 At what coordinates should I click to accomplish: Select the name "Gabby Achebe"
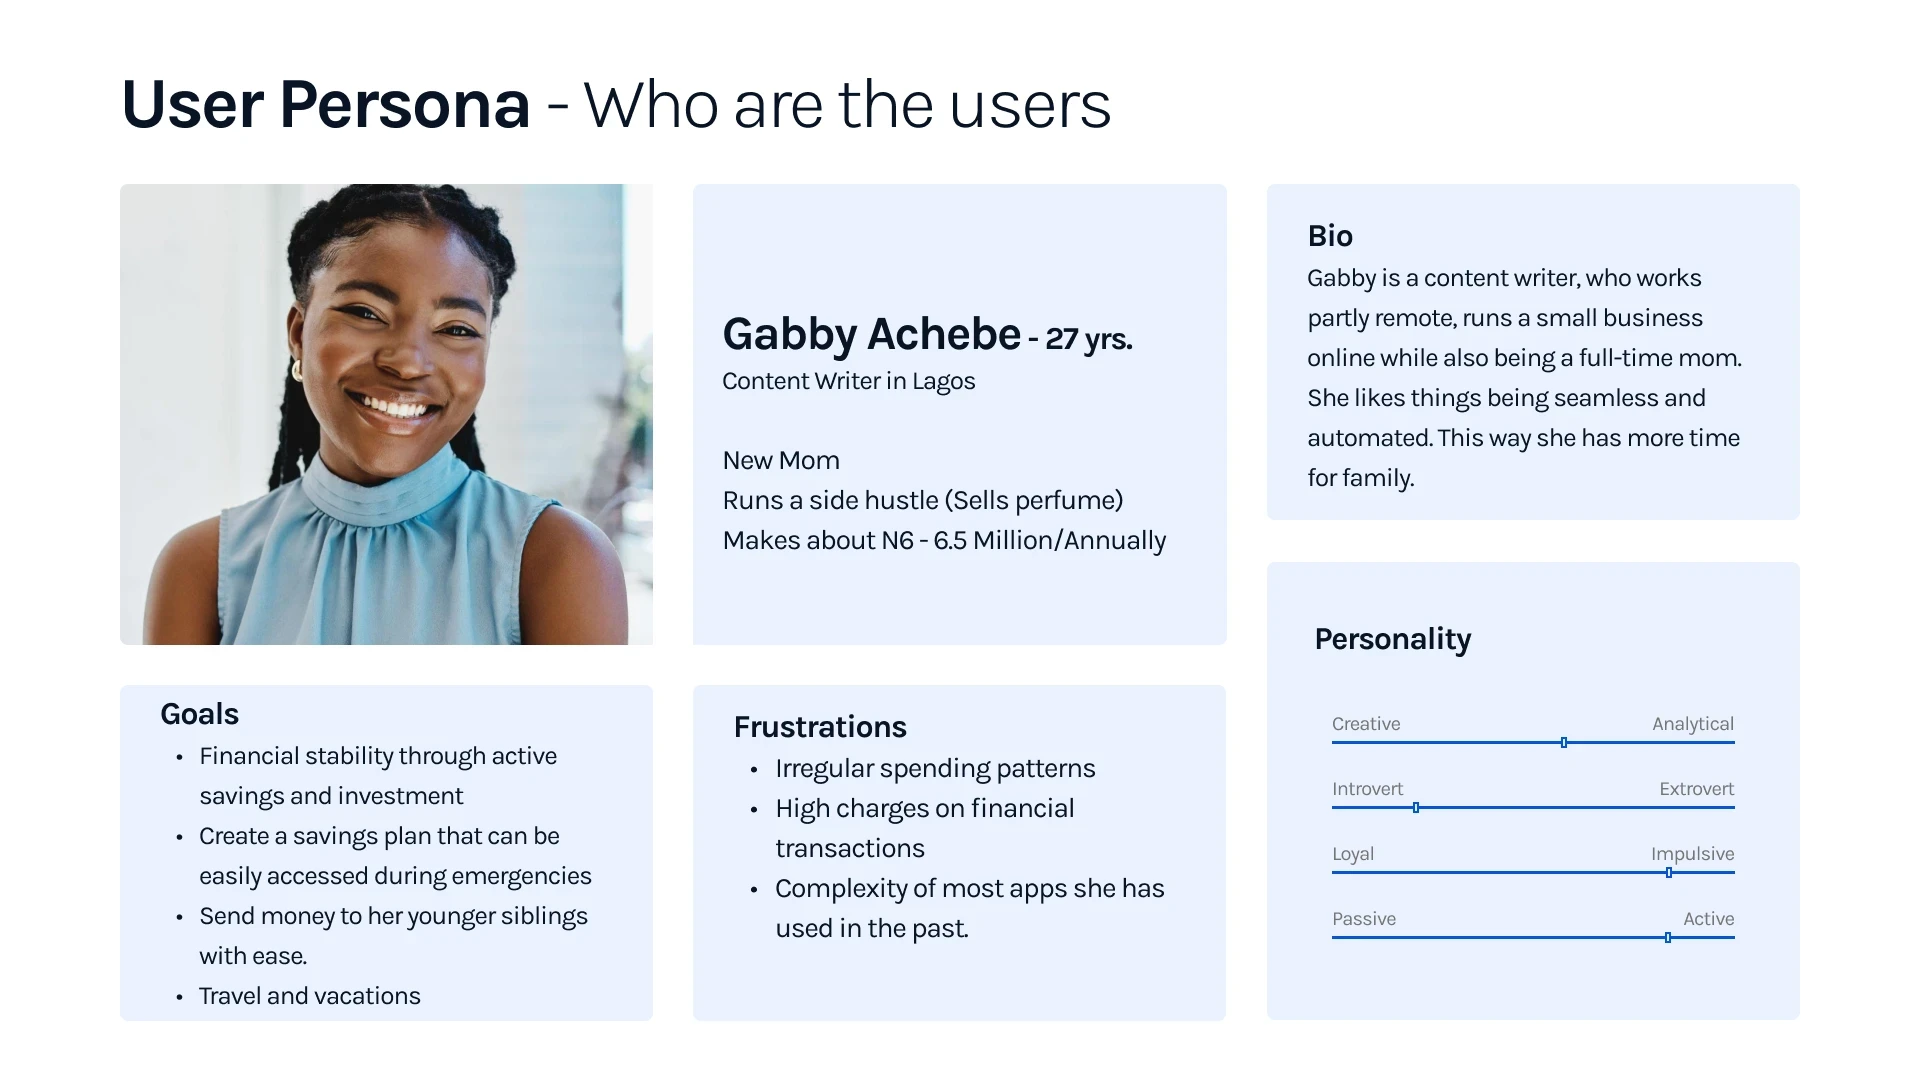pyautogui.click(x=871, y=334)
